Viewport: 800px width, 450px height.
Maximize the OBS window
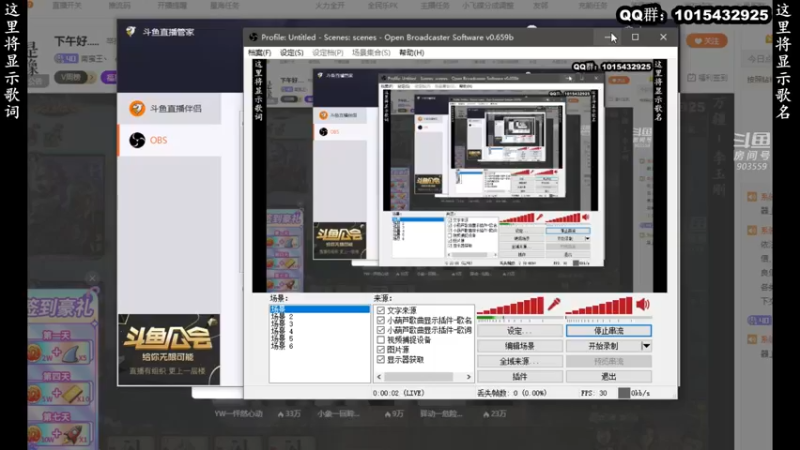pyautogui.click(x=635, y=37)
